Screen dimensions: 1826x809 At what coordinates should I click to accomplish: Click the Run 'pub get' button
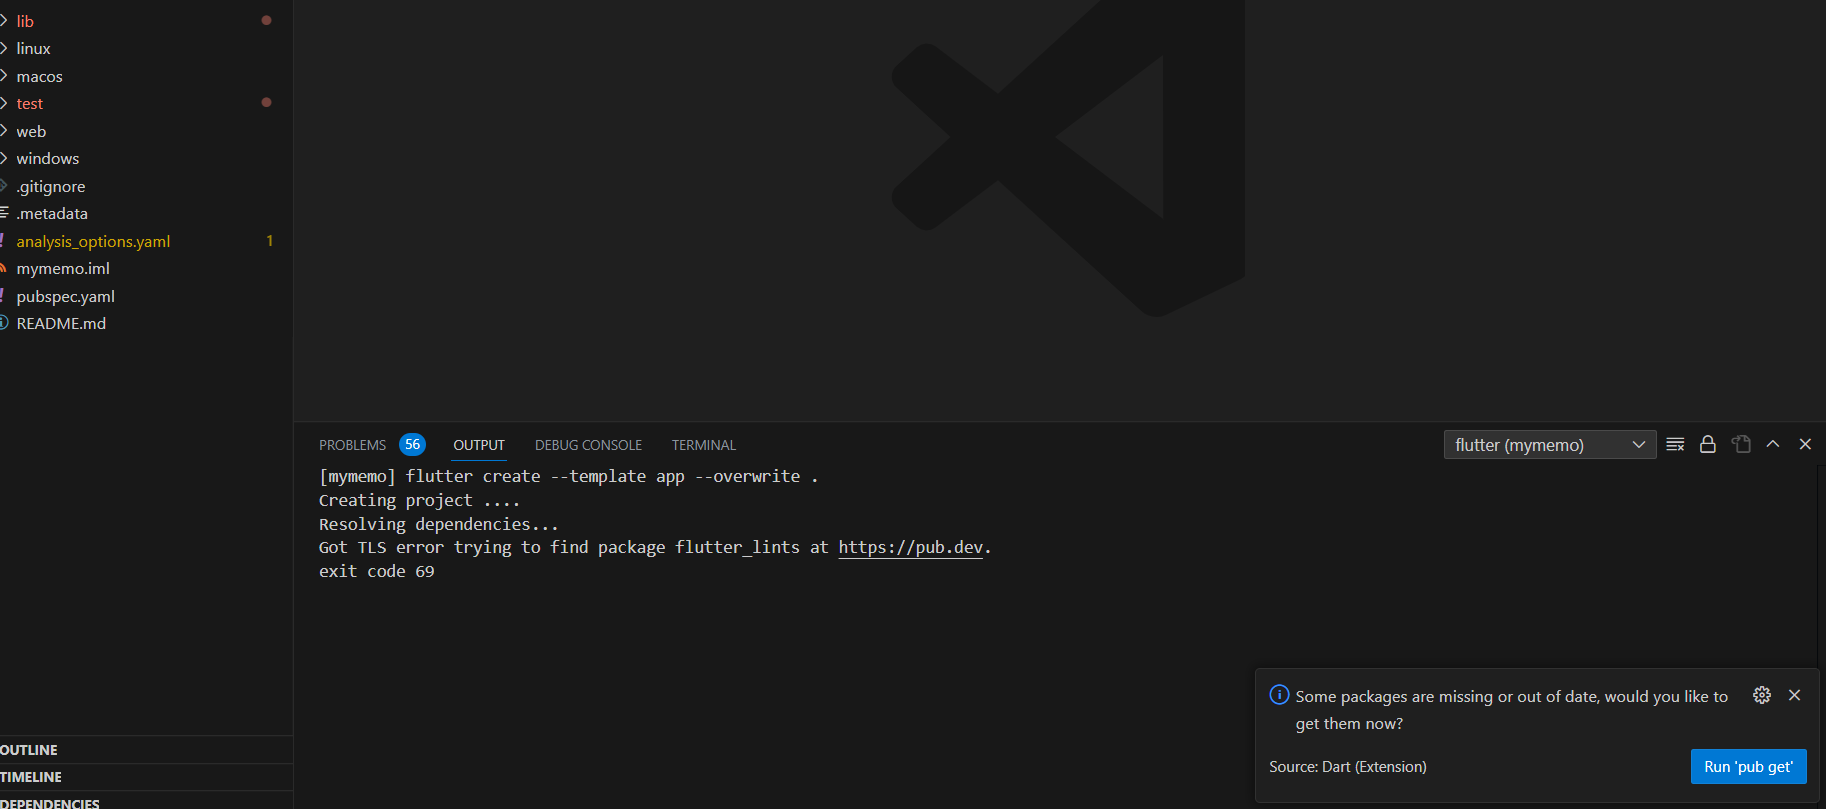1749,767
